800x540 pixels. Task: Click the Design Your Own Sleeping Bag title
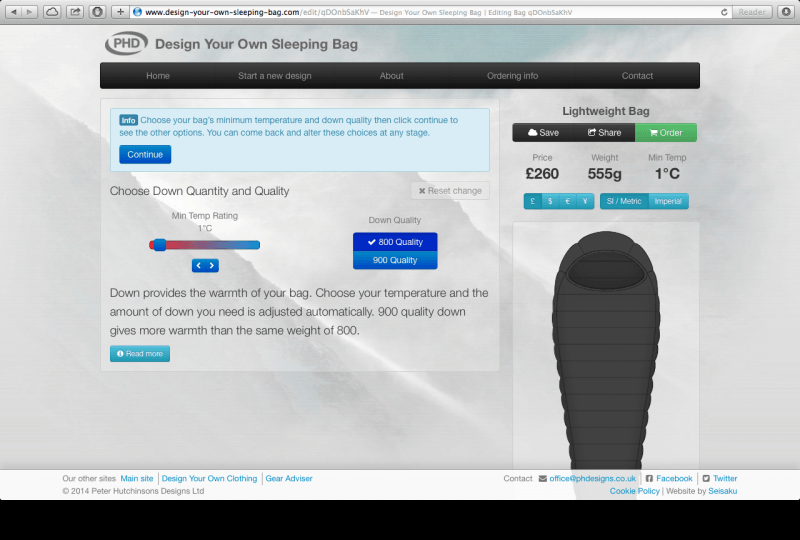[256, 44]
